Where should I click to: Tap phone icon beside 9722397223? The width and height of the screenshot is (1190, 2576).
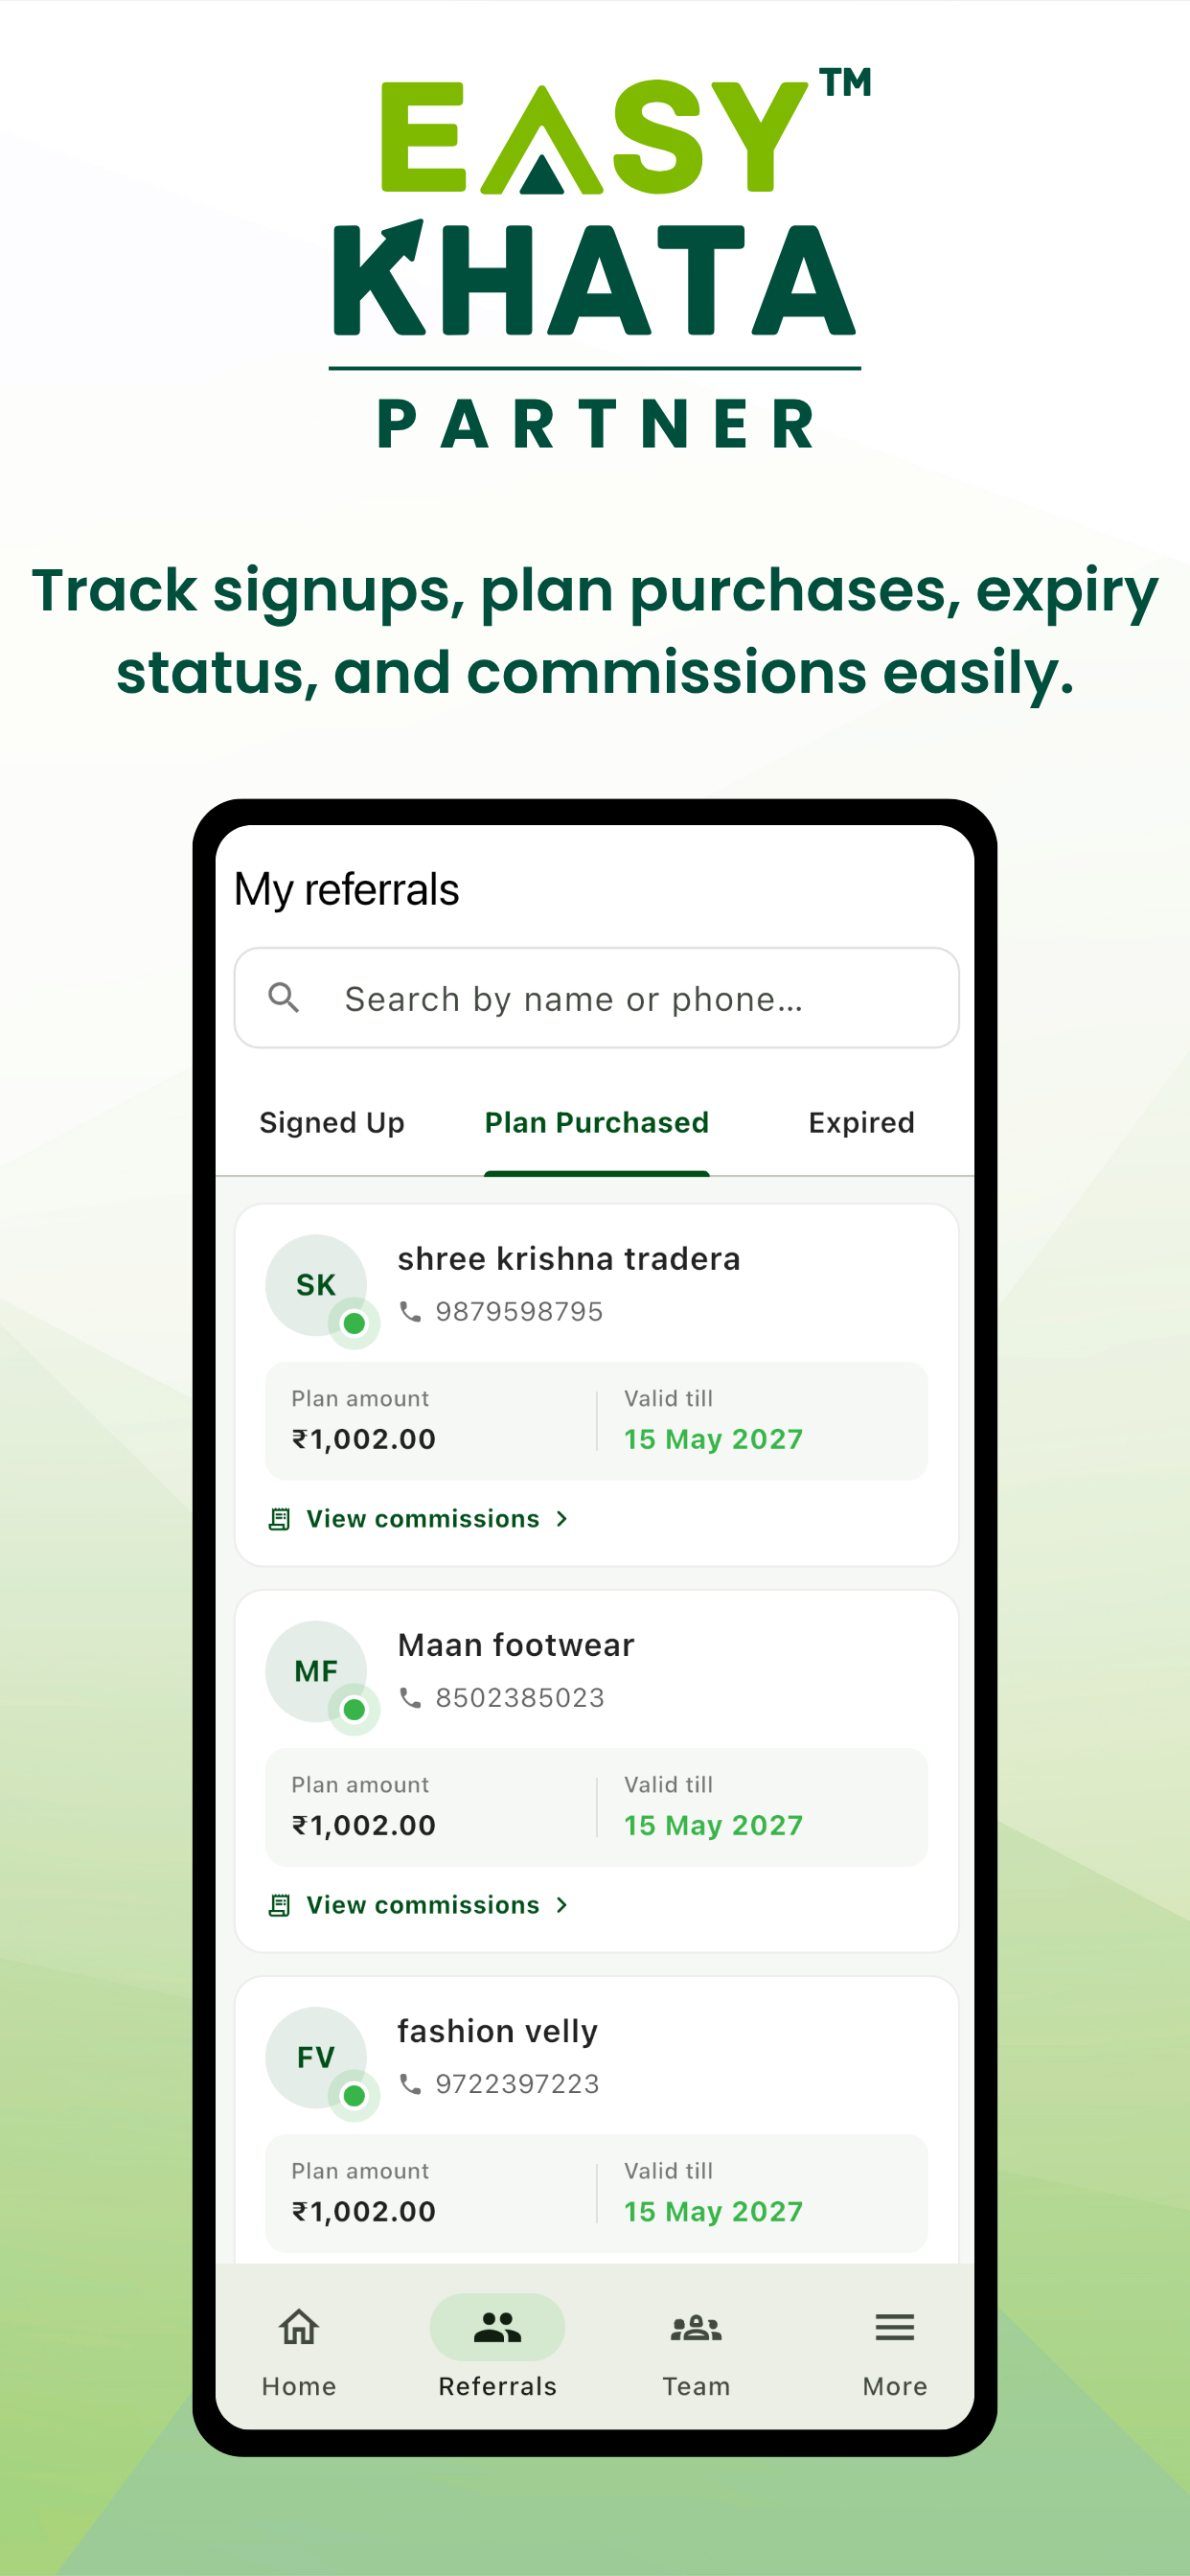pyautogui.click(x=410, y=2083)
